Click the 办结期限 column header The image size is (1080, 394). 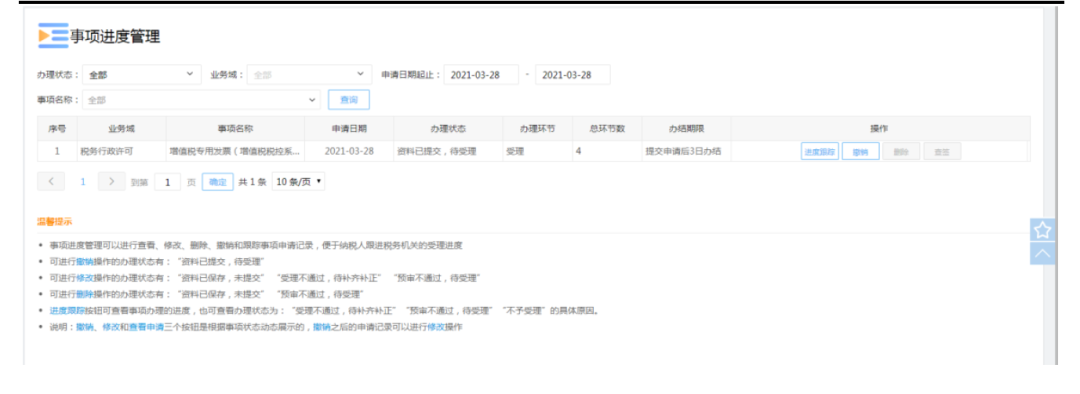click(686, 129)
